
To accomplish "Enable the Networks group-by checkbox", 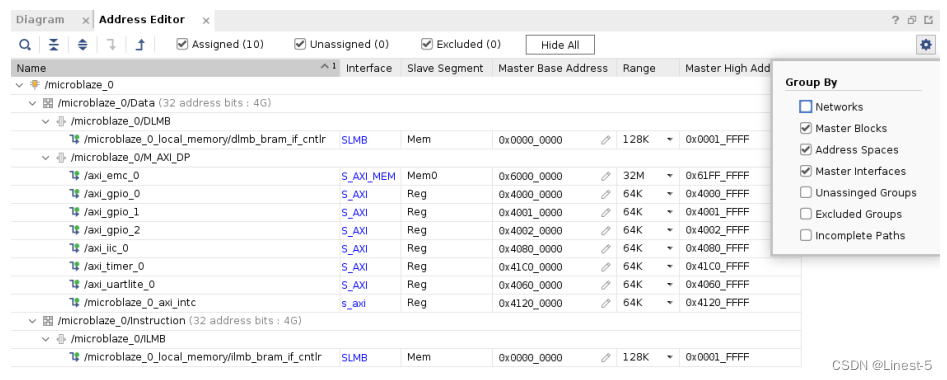I will [805, 107].
